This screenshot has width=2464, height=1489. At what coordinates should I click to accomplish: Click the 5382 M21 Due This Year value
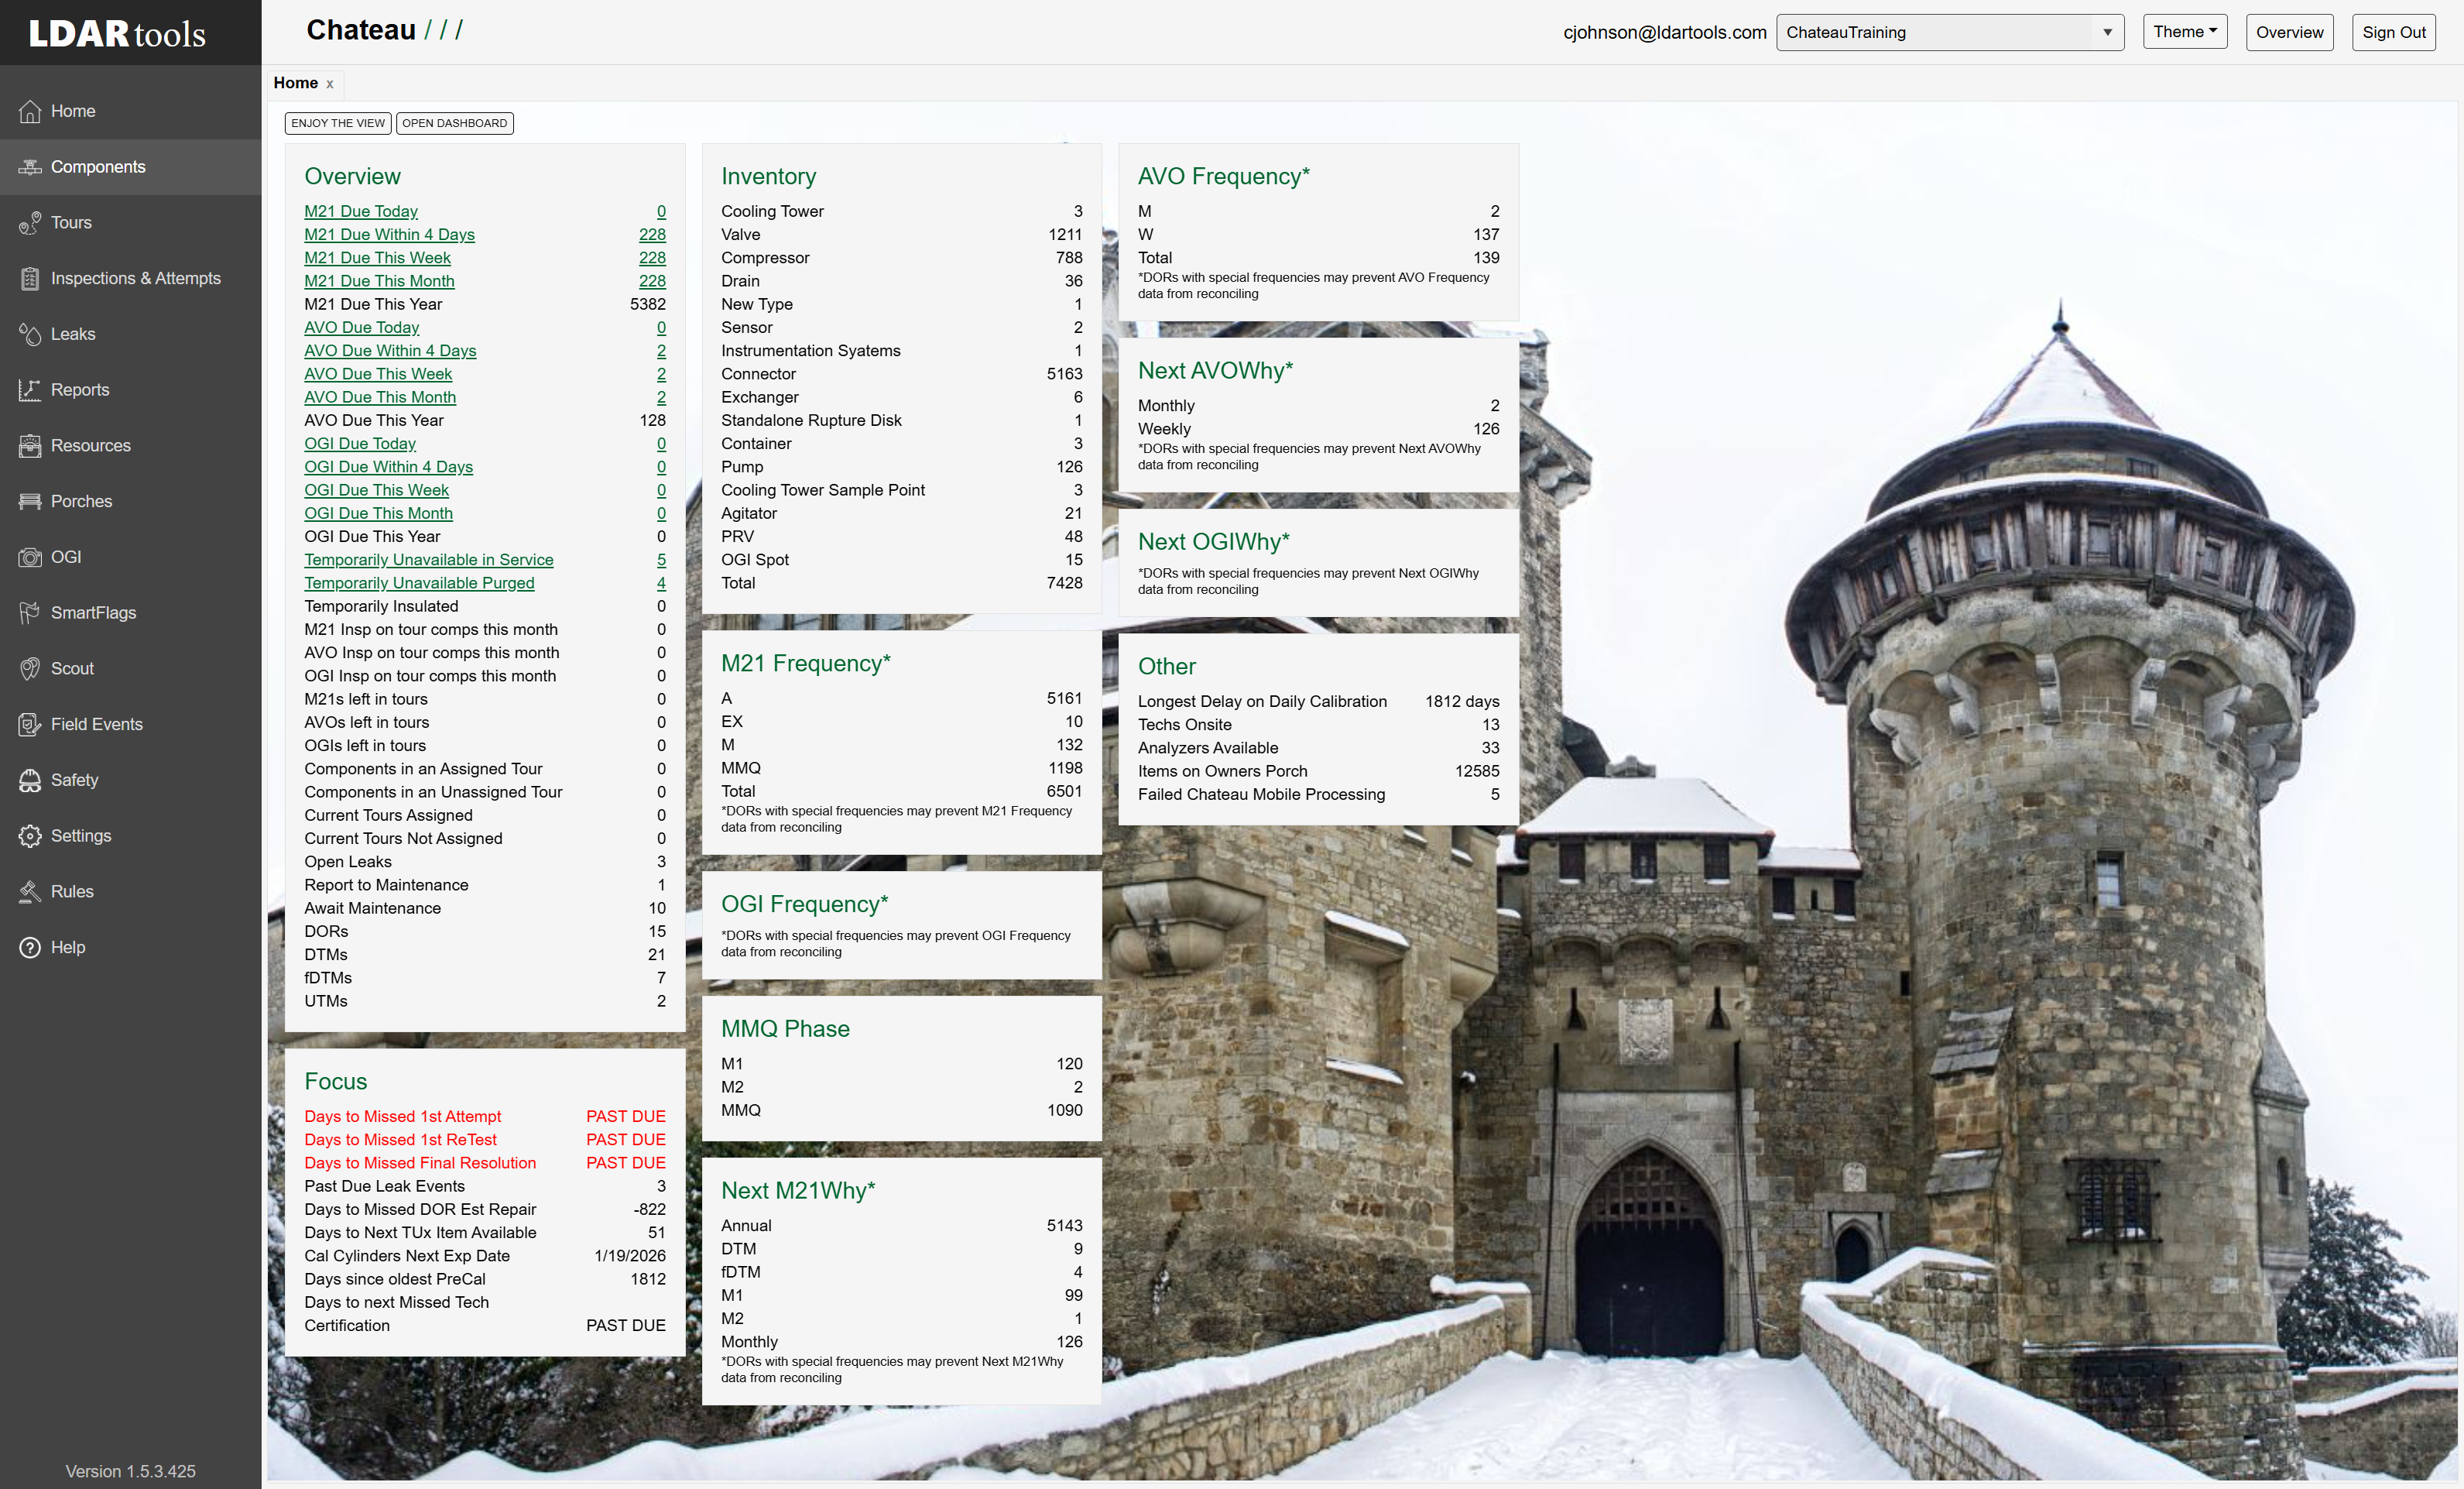pos(647,304)
